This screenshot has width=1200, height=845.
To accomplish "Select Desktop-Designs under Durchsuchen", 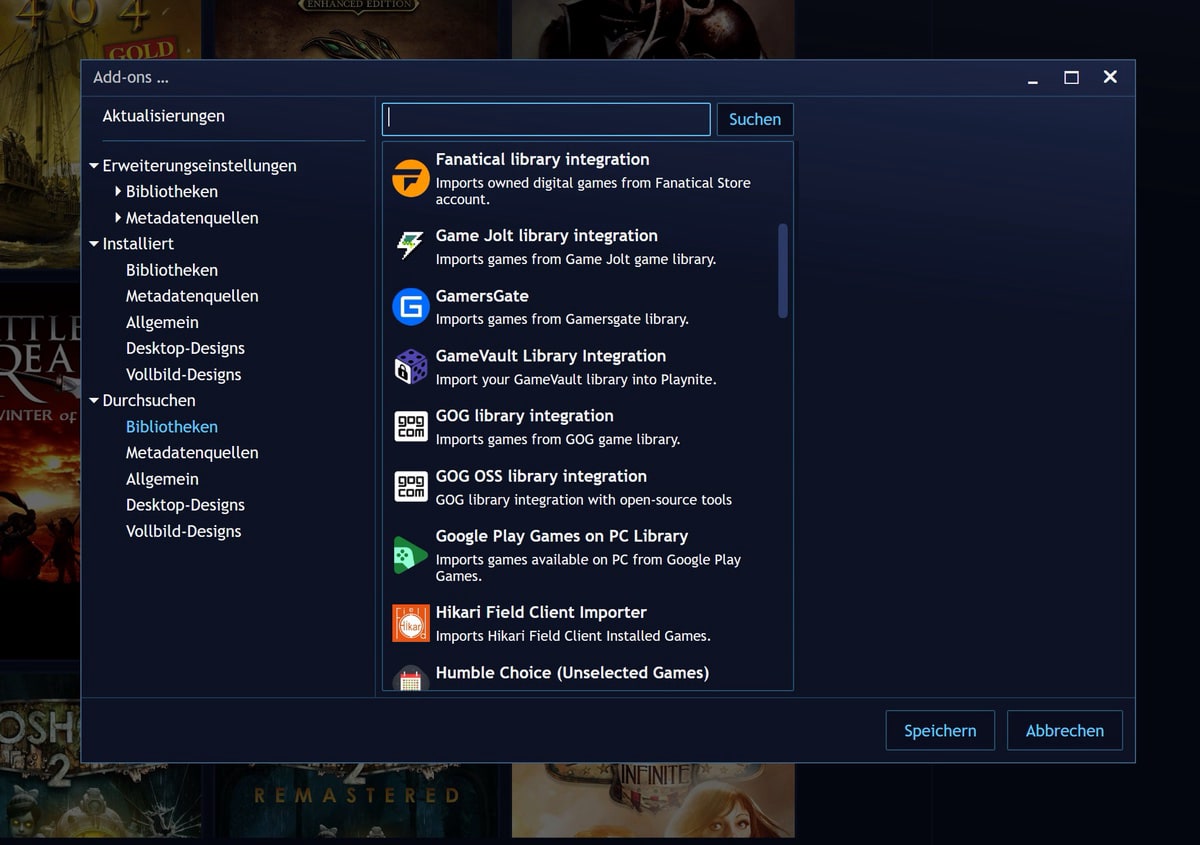I will (185, 505).
